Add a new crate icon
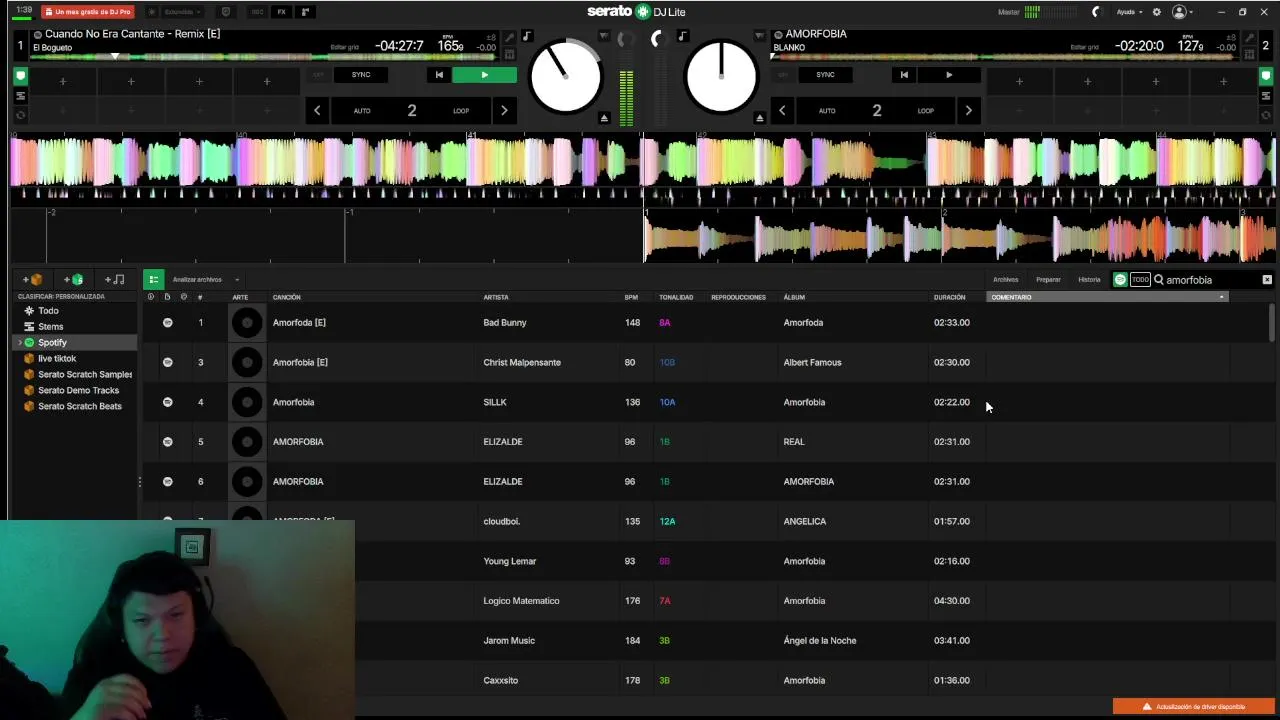Screen dimensions: 1280x720 33,280
